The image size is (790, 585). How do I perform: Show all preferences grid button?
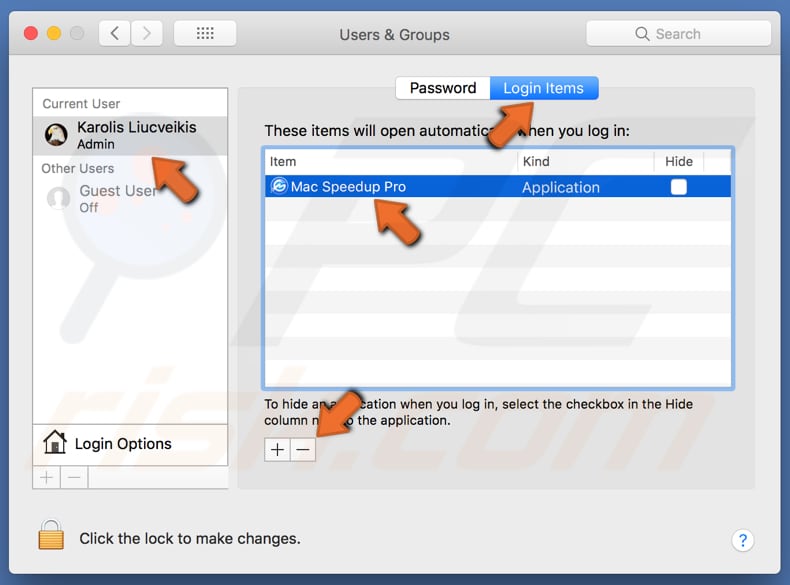click(205, 34)
